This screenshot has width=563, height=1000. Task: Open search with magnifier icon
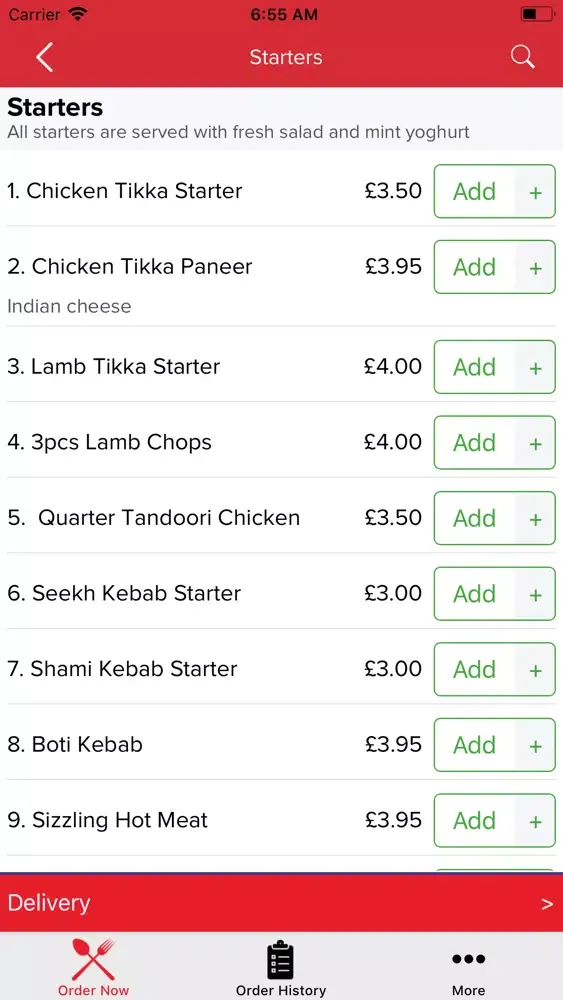coord(522,57)
